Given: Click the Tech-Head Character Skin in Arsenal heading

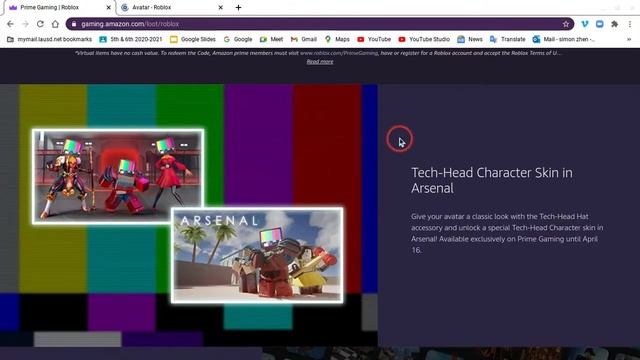Looking at the screenshot, I should (x=492, y=180).
